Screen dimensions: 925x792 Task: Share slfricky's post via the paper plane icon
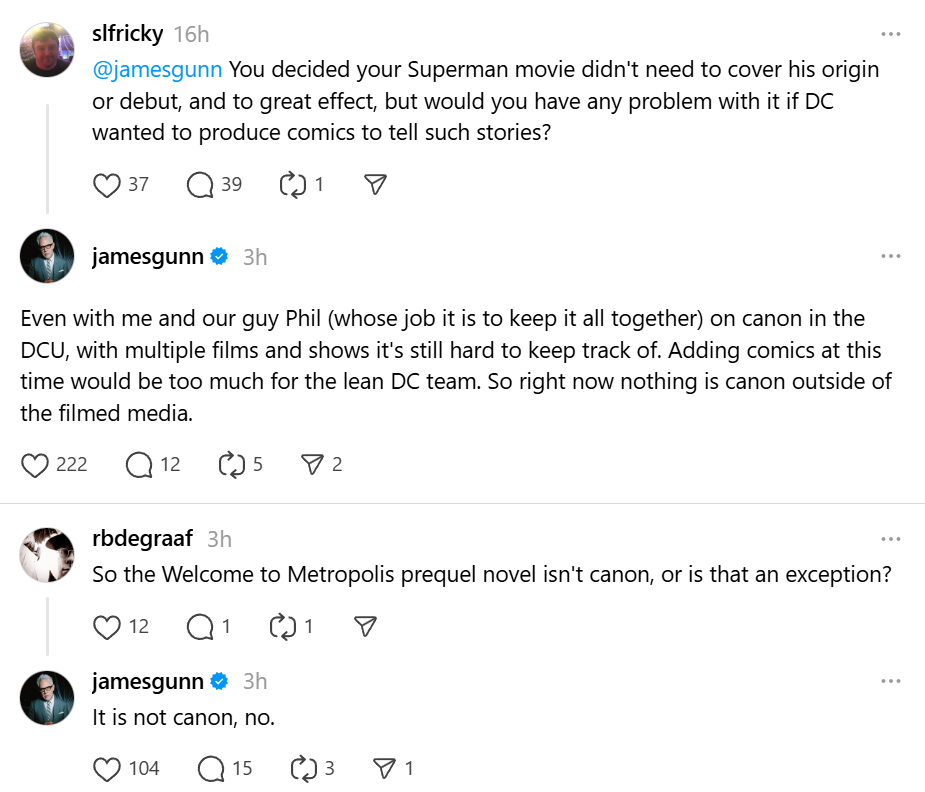(x=375, y=185)
